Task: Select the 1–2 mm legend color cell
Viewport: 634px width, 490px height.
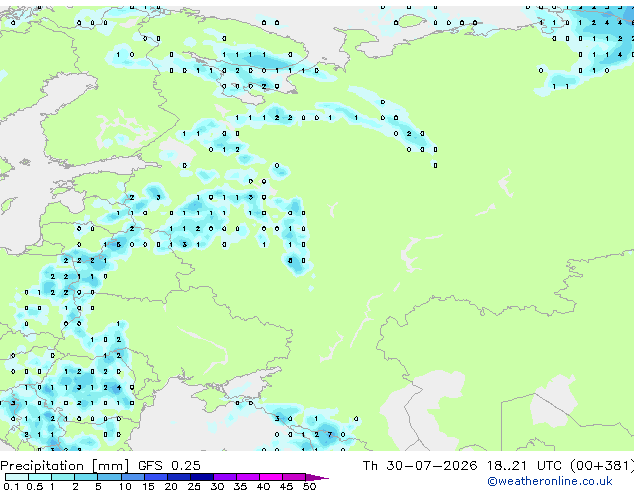Action: [63, 477]
